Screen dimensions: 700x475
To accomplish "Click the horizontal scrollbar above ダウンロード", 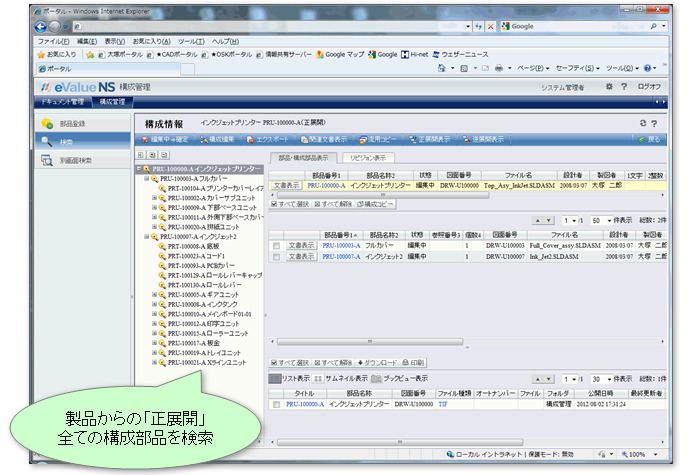I will click(370, 342).
